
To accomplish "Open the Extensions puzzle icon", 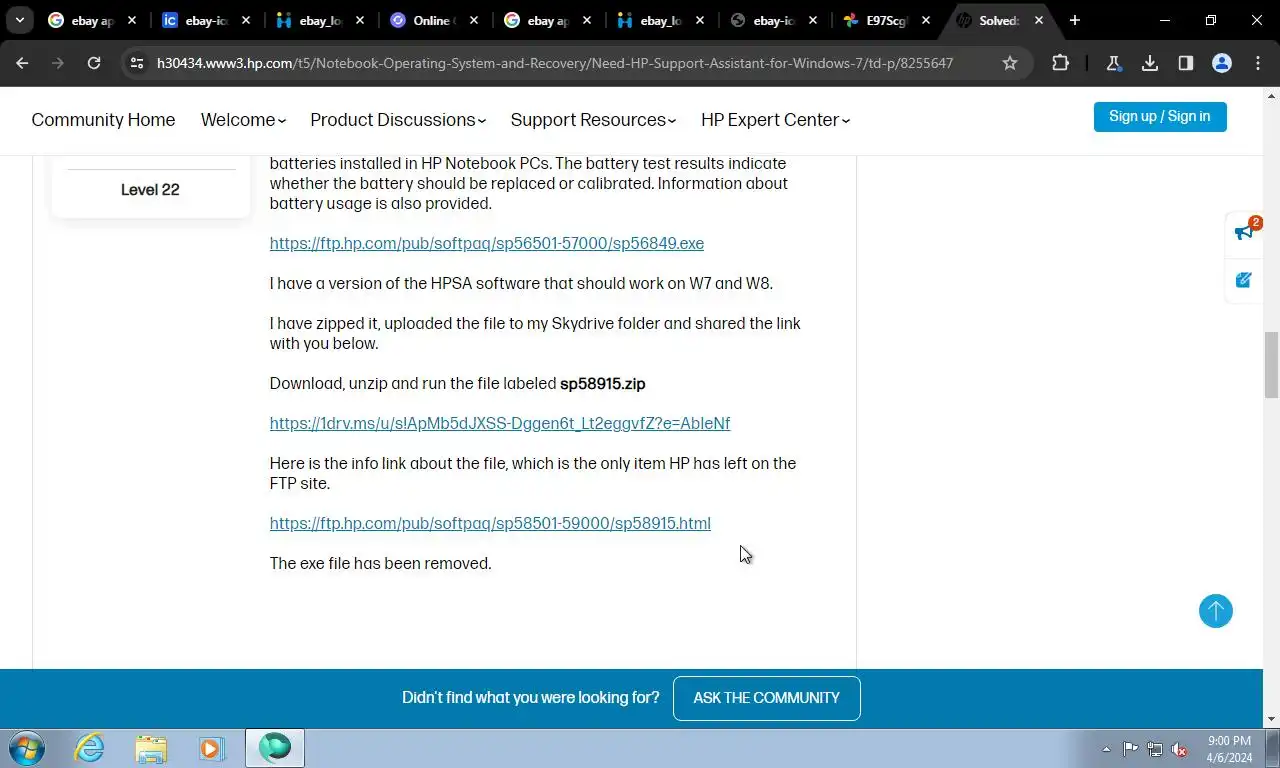I will click(x=1061, y=63).
